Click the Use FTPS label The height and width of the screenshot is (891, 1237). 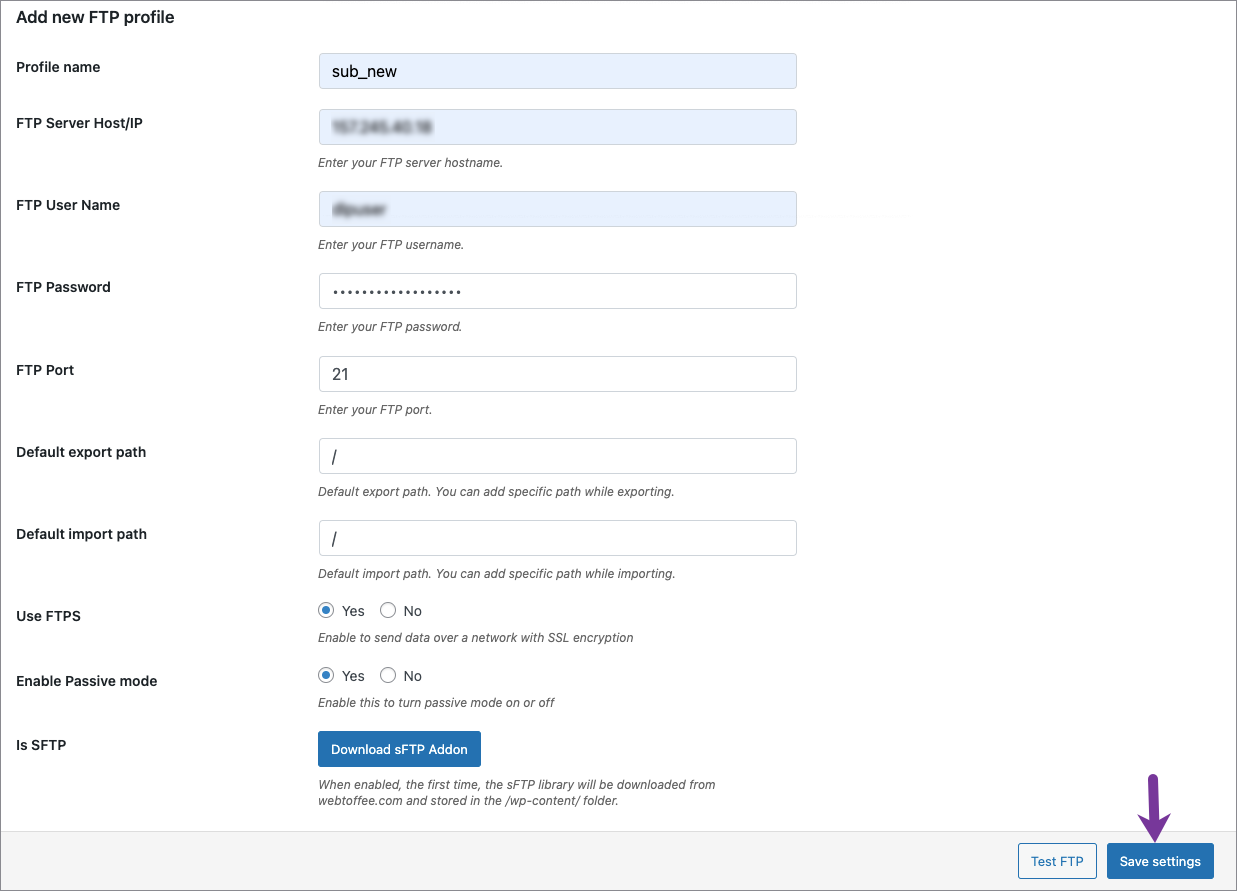point(47,615)
